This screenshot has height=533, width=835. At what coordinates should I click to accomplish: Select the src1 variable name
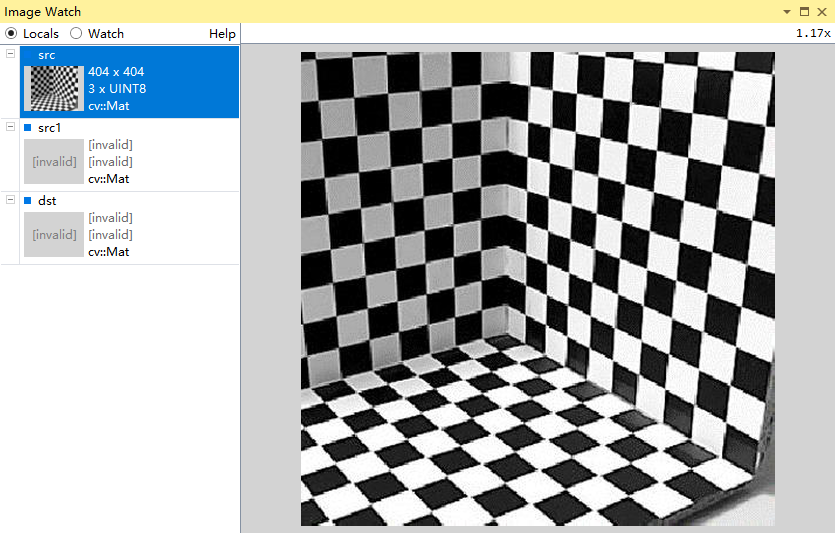(50, 128)
